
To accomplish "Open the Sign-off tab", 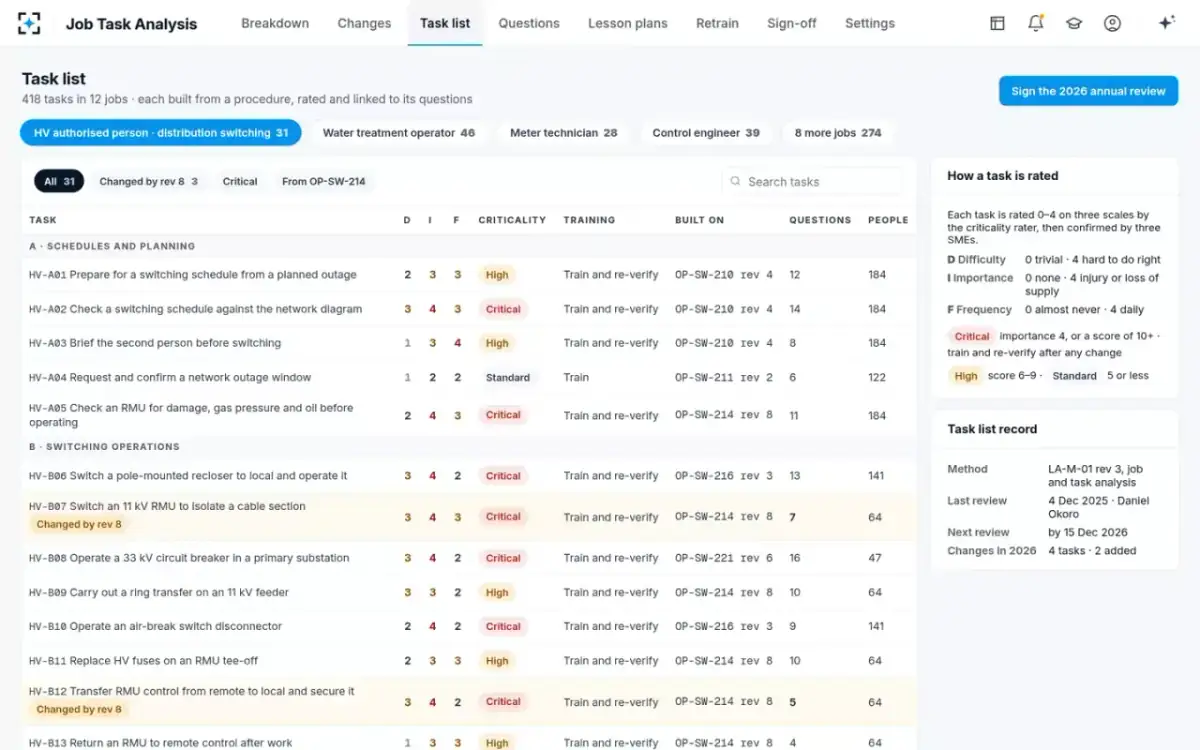I will [792, 23].
